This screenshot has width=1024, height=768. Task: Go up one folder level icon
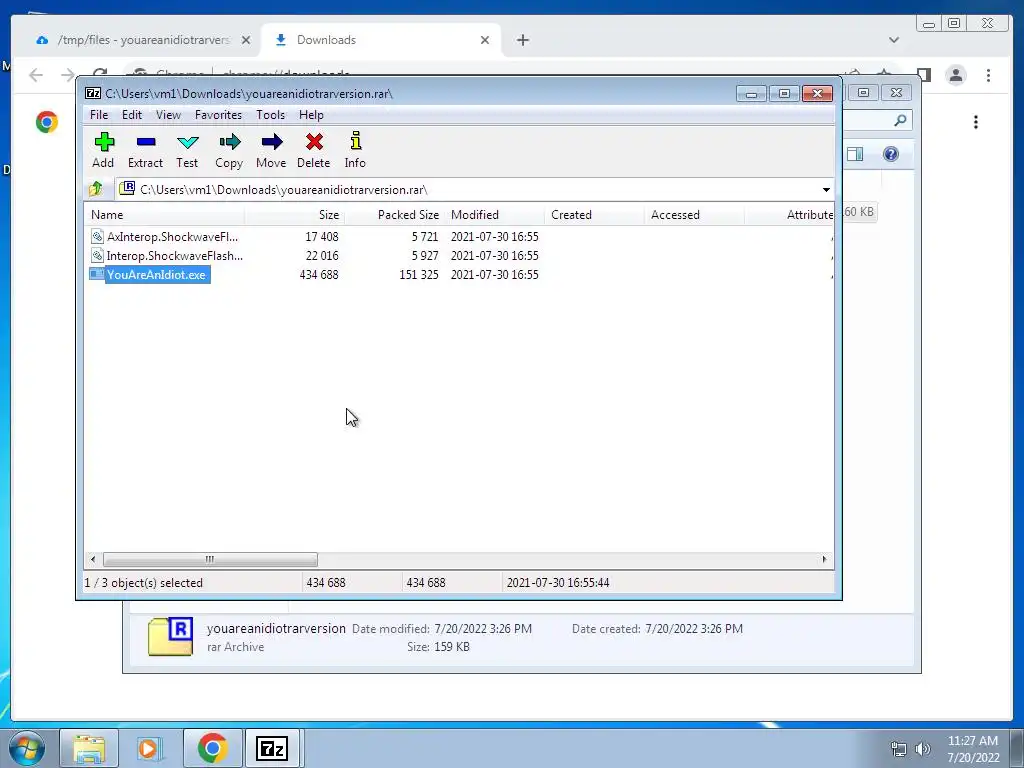(x=96, y=189)
